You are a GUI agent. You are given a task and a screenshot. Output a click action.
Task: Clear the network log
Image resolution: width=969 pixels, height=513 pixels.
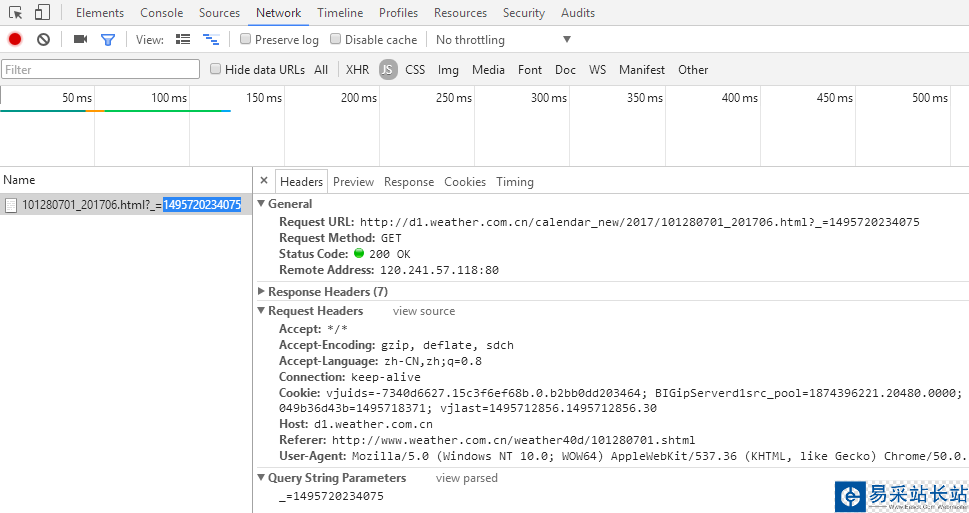coord(43,40)
